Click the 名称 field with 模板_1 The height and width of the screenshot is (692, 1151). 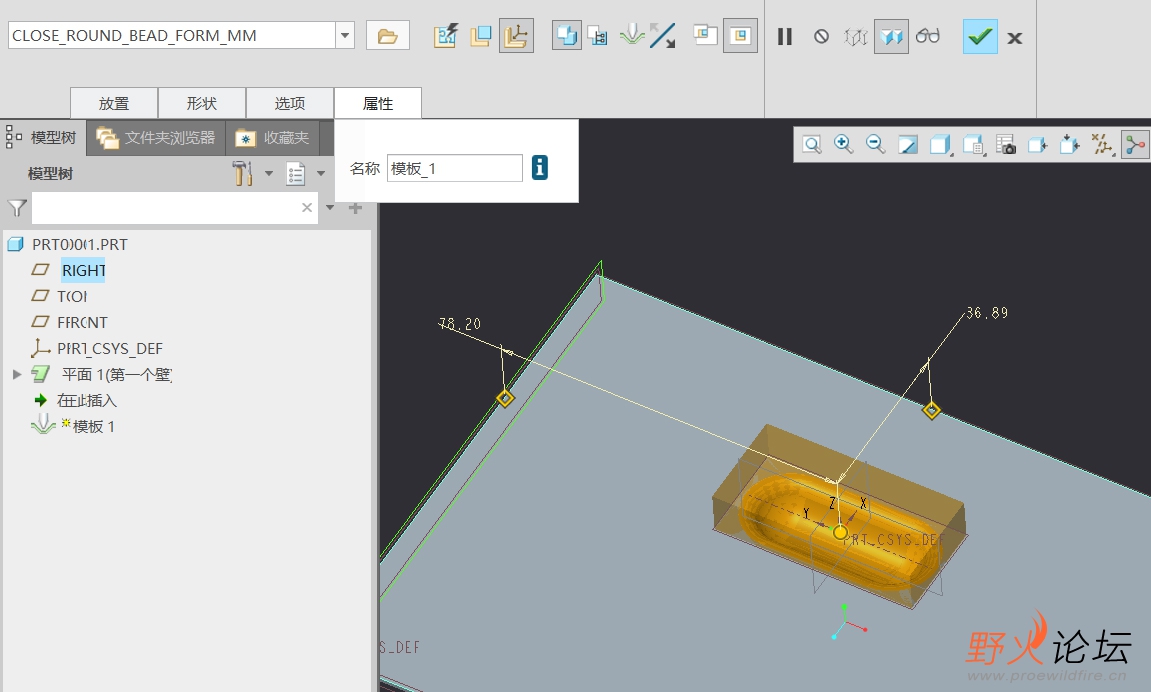(454, 168)
